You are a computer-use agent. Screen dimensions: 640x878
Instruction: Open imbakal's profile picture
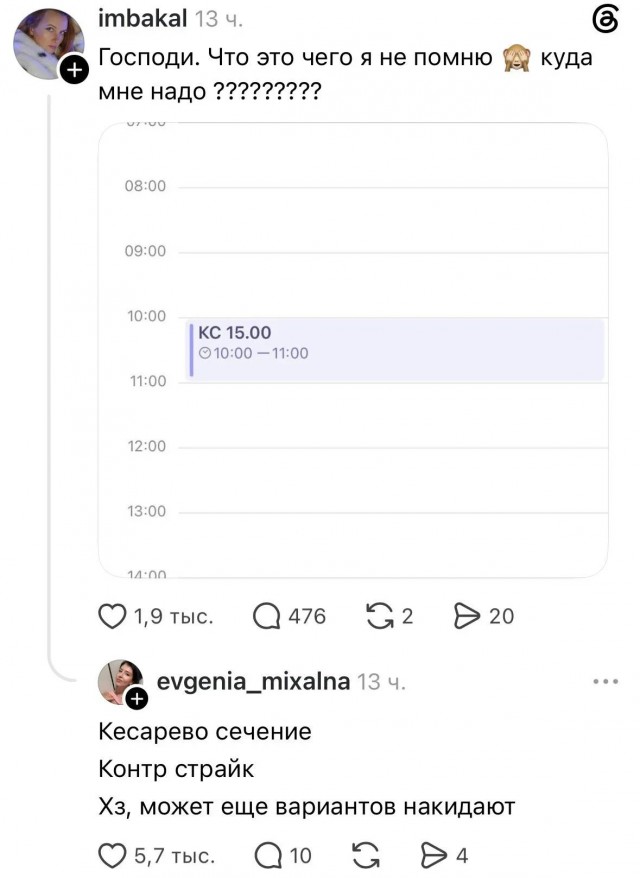click(49, 44)
